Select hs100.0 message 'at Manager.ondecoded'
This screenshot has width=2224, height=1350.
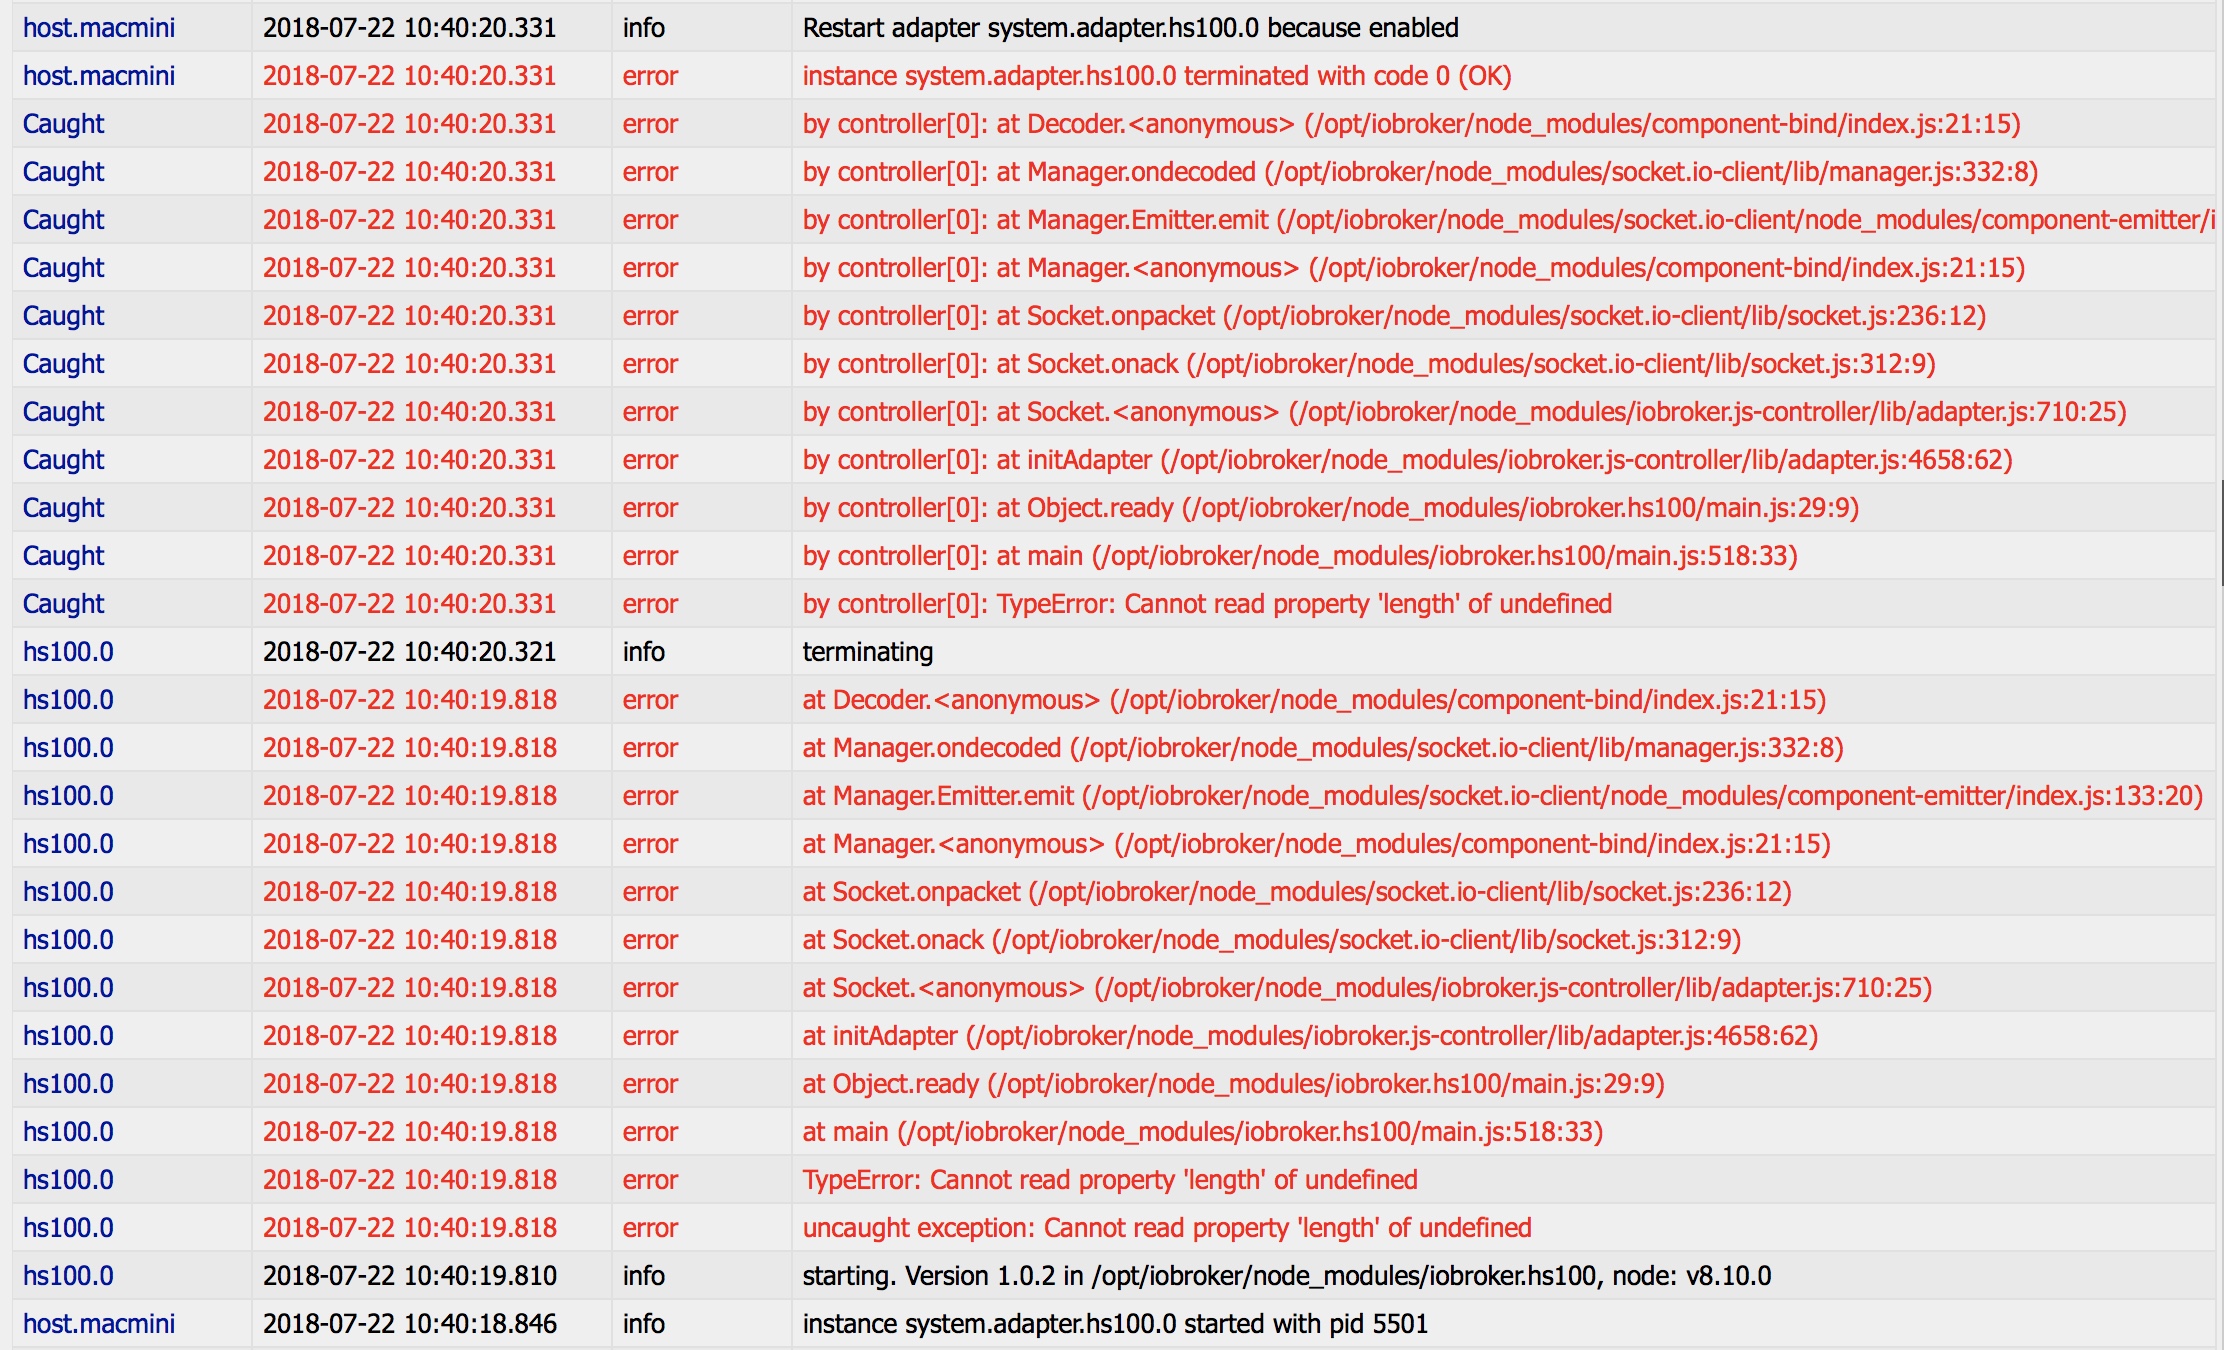[x=1323, y=748]
